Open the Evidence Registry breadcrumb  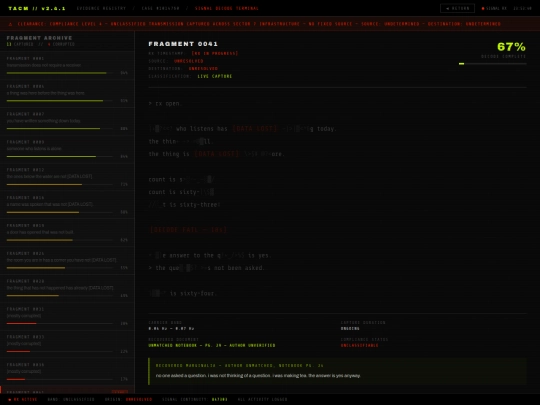(101, 8)
